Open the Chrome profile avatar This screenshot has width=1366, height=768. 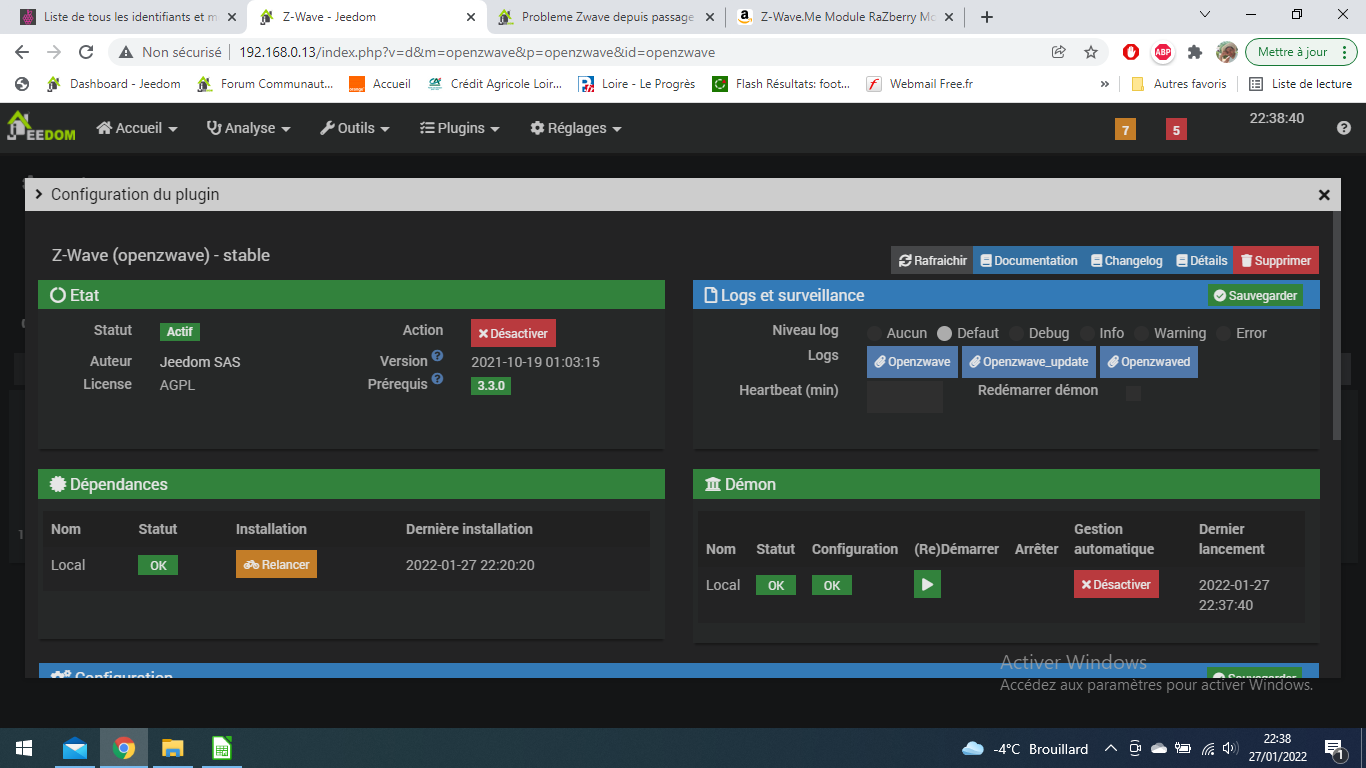pos(1227,52)
